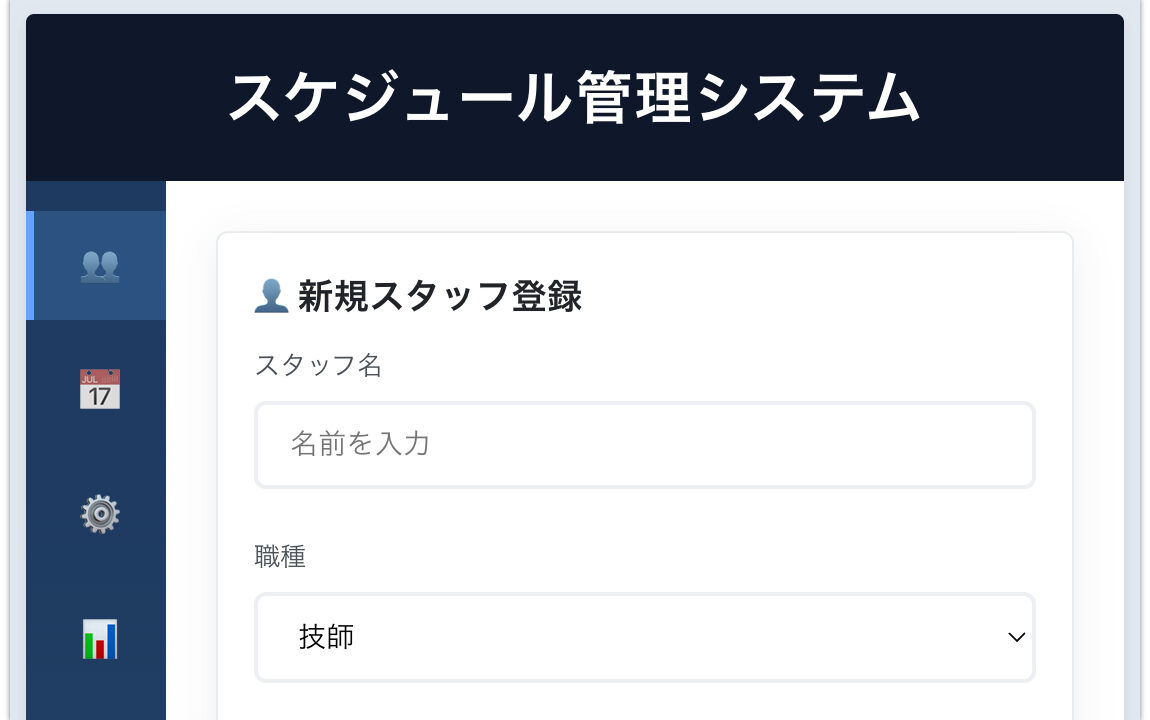This screenshot has height=720, width=1150.
Task: Click the chevron arrow in 職種 selector
Action: pos(1016,637)
